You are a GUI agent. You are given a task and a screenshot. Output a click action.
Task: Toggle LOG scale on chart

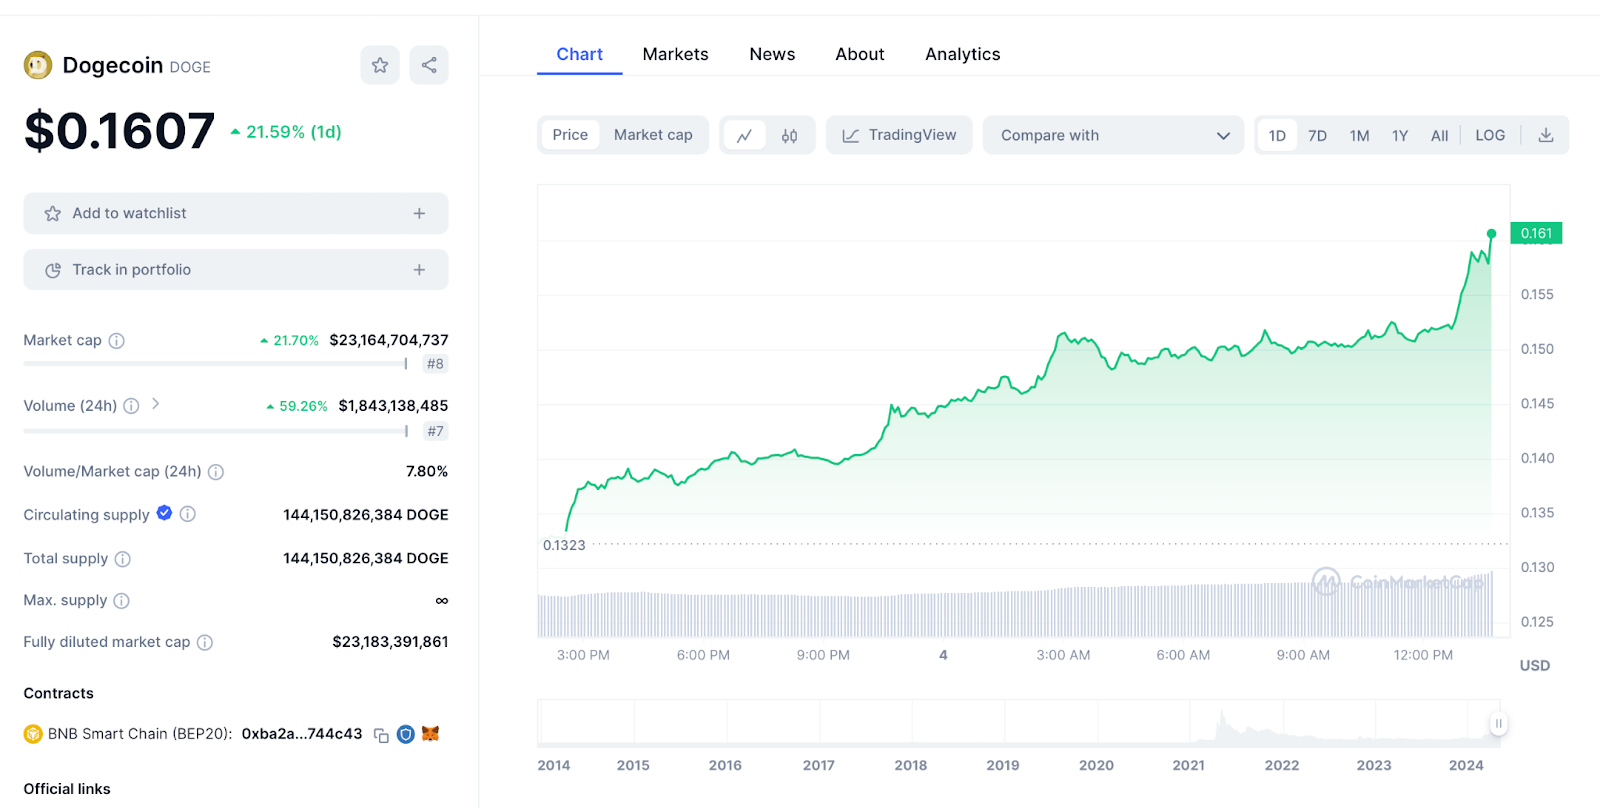point(1490,135)
